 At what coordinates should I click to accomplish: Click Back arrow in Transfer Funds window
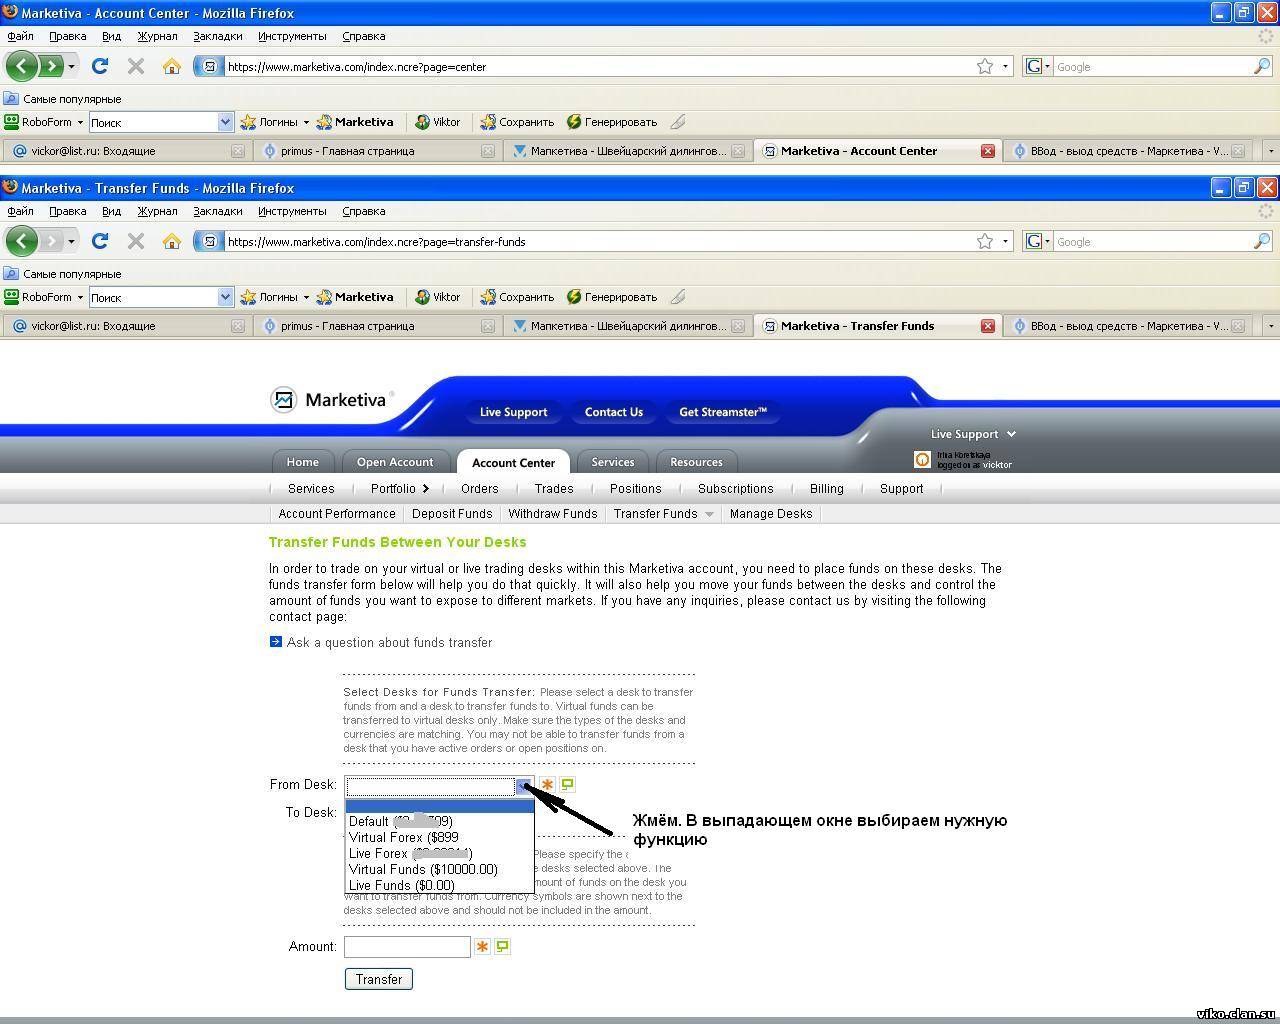point(21,241)
